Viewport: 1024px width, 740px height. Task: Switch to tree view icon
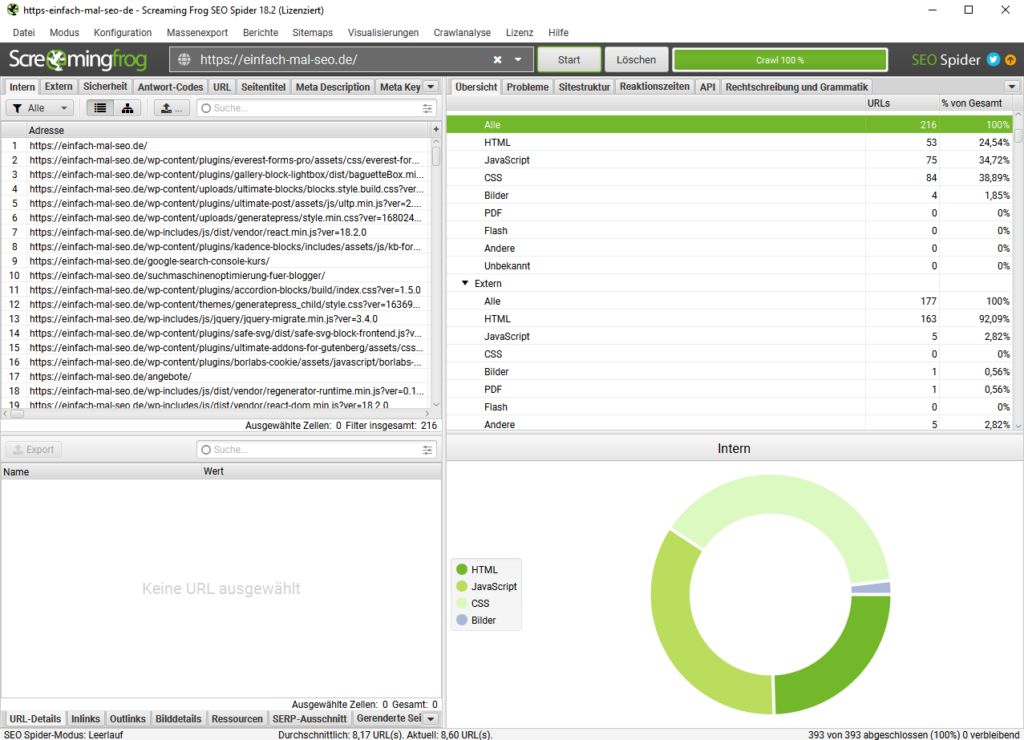coord(127,108)
